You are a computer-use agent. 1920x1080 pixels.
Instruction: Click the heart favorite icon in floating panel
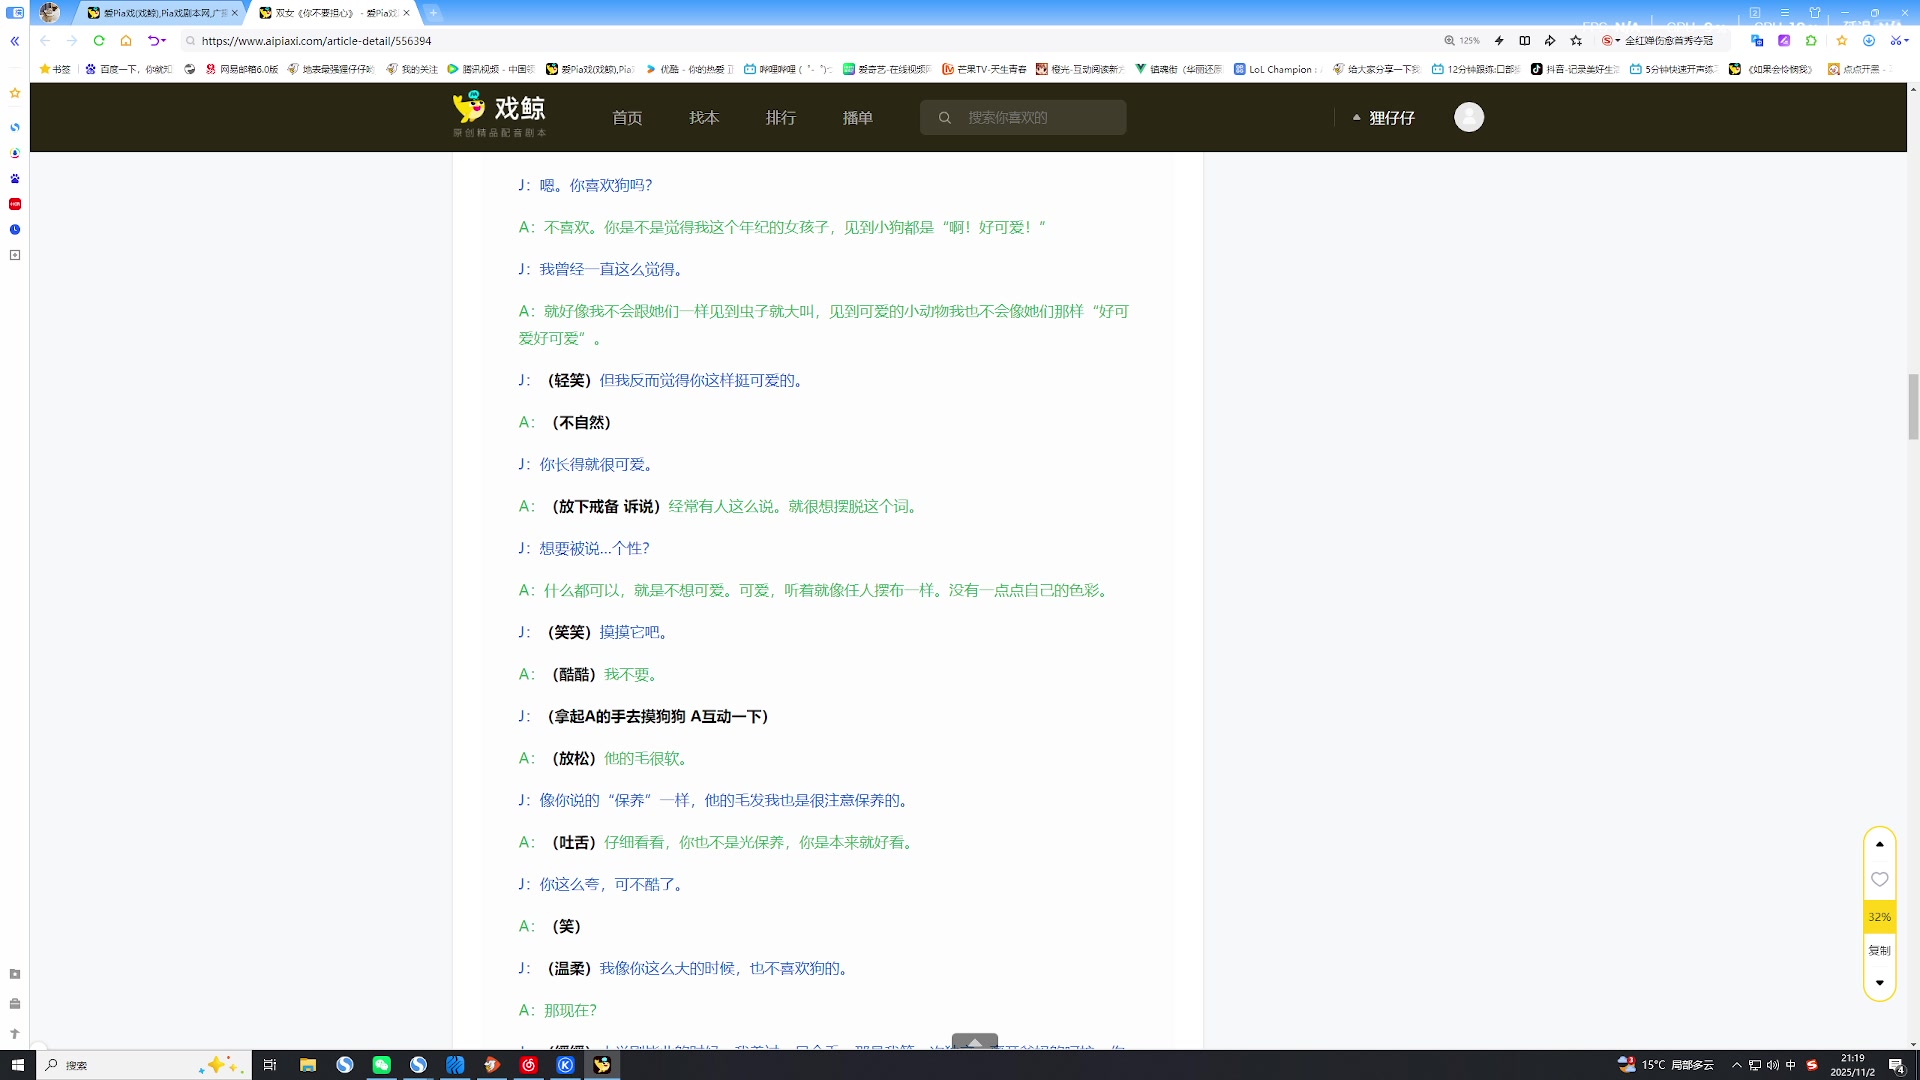(1879, 880)
